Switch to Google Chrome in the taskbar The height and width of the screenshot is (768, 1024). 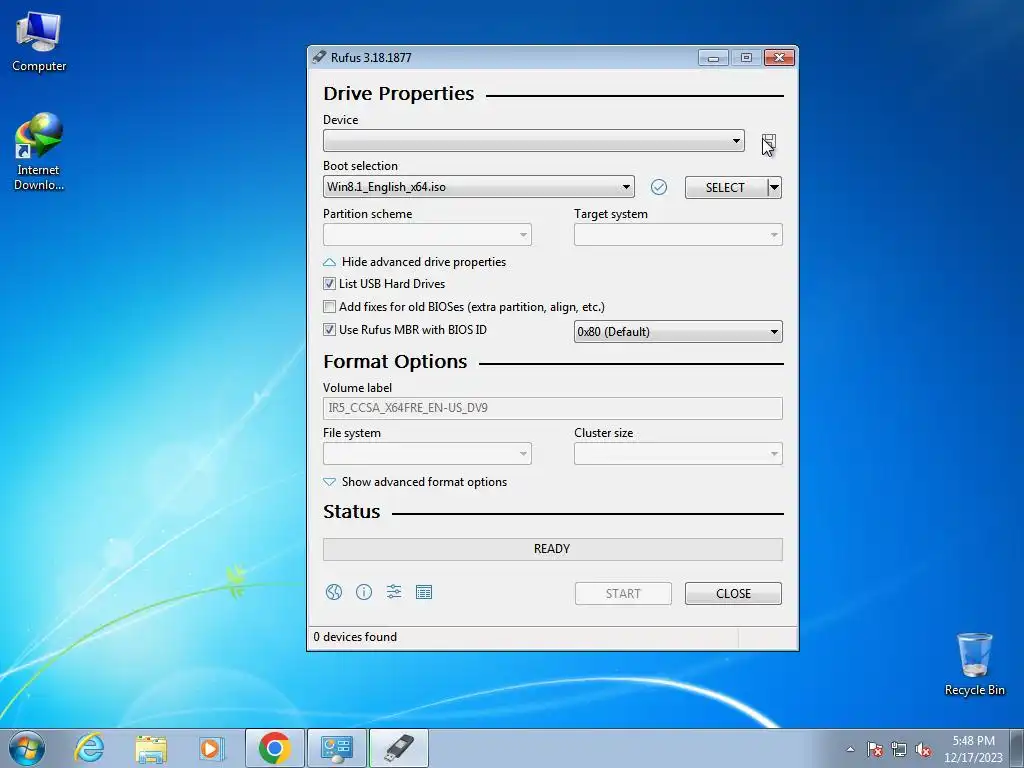(x=274, y=748)
